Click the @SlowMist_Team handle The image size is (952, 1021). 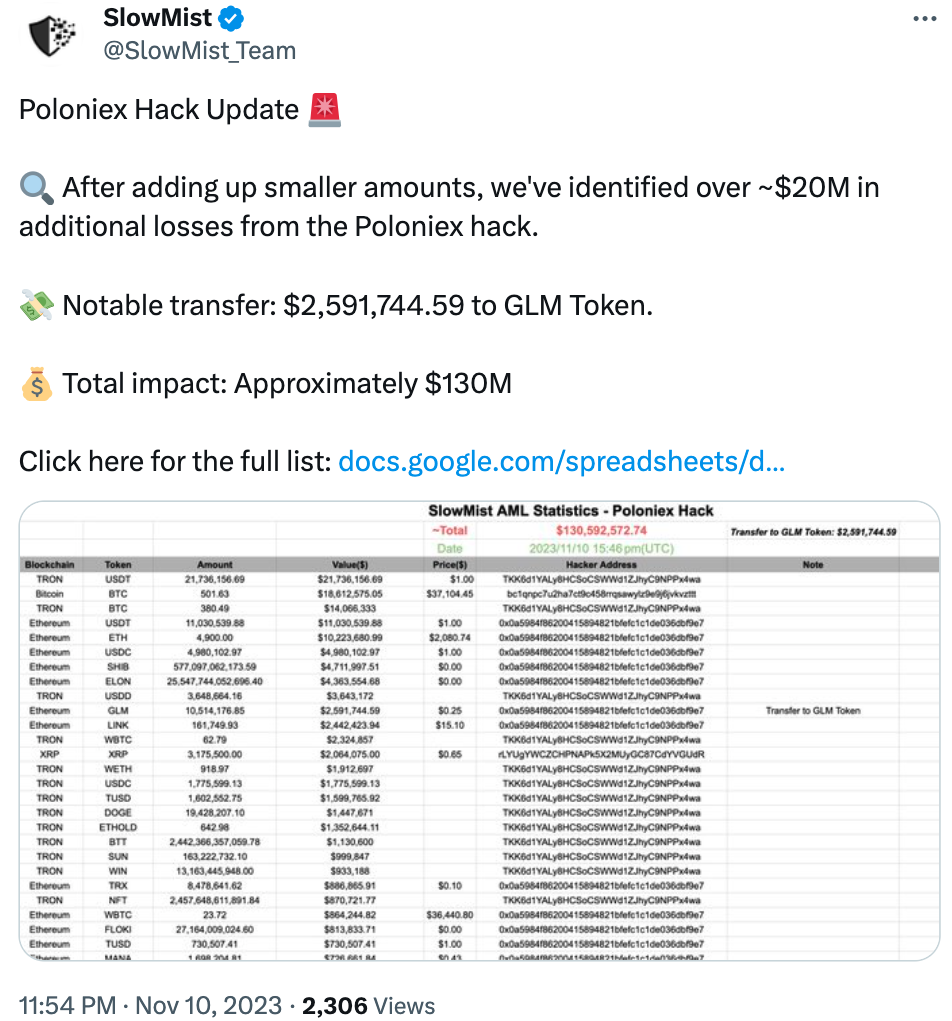[200, 51]
